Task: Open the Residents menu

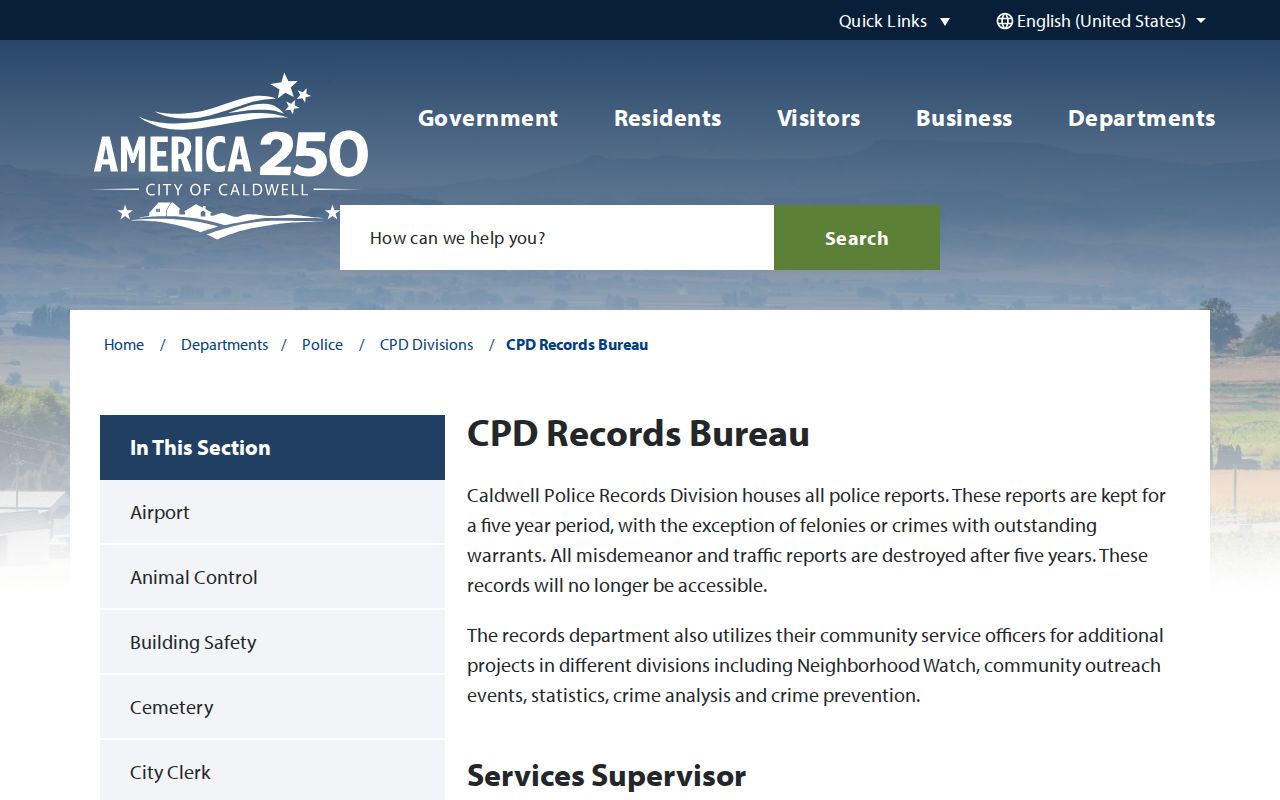Action: 667,118
